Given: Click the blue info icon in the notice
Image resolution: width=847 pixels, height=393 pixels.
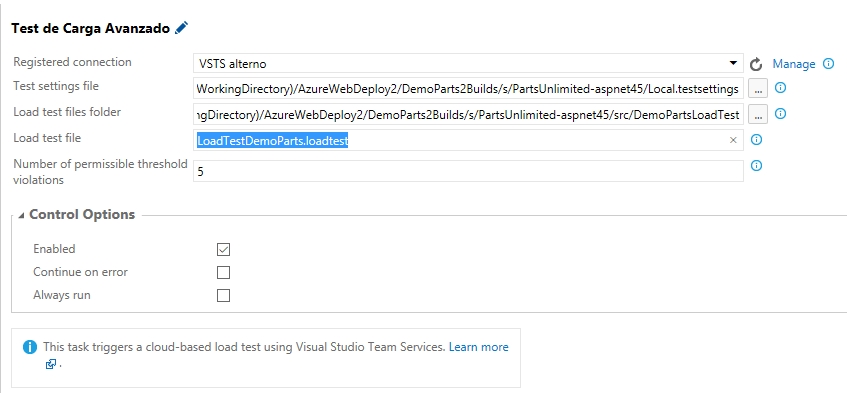Looking at the screenshot, I should pos(30,347).
